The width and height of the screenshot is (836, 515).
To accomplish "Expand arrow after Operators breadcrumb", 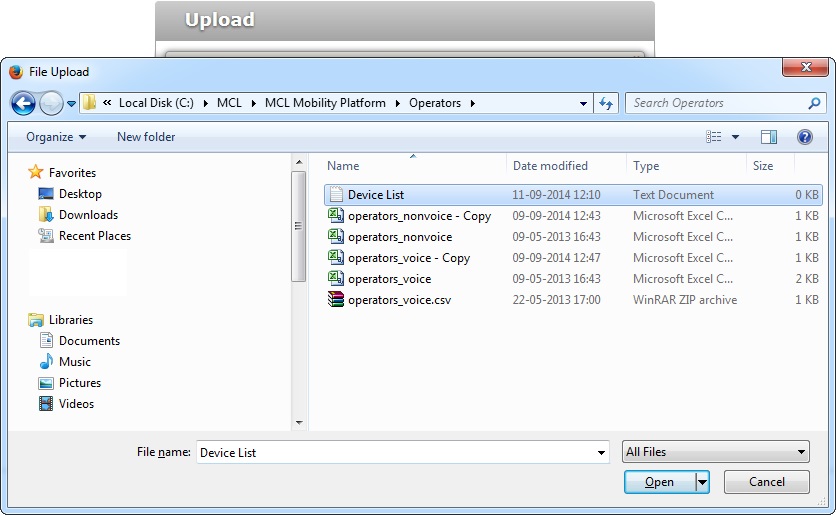I will pos(473,103).
